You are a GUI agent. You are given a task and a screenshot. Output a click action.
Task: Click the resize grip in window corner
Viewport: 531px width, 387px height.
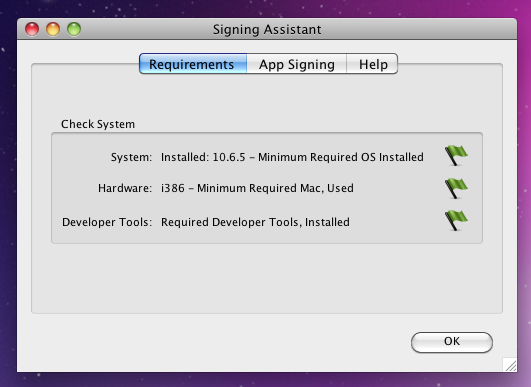coord(510,365)
